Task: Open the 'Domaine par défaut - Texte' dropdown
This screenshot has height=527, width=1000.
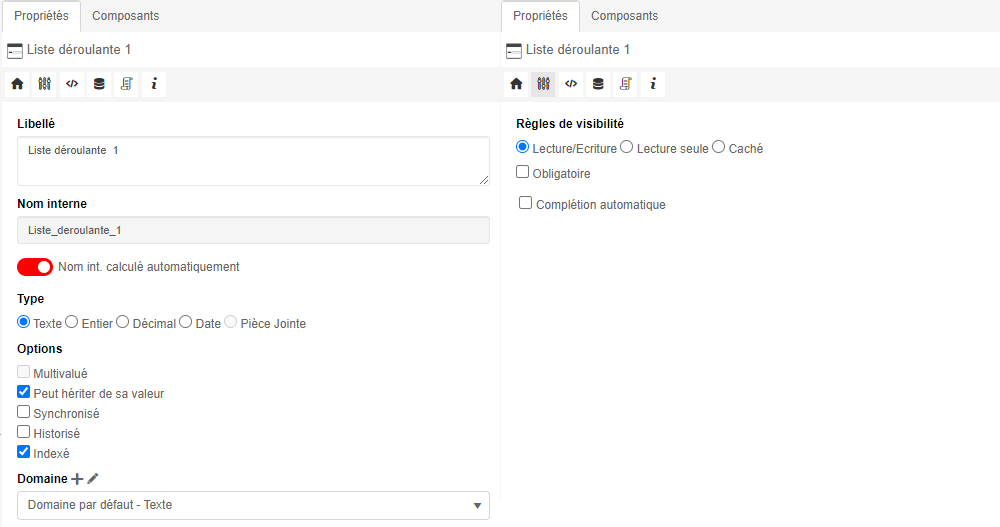Action: [253, 505]
